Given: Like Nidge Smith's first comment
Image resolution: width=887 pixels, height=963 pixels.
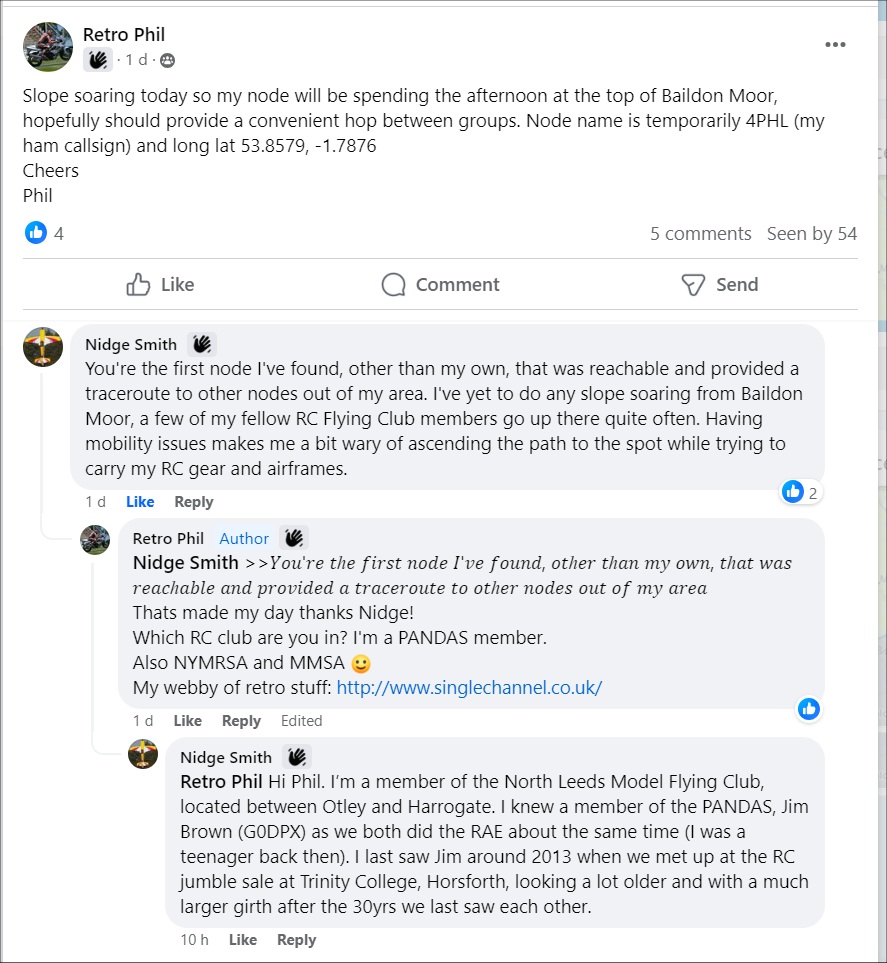Looking at the screenshot, I should tap(140, 502).
